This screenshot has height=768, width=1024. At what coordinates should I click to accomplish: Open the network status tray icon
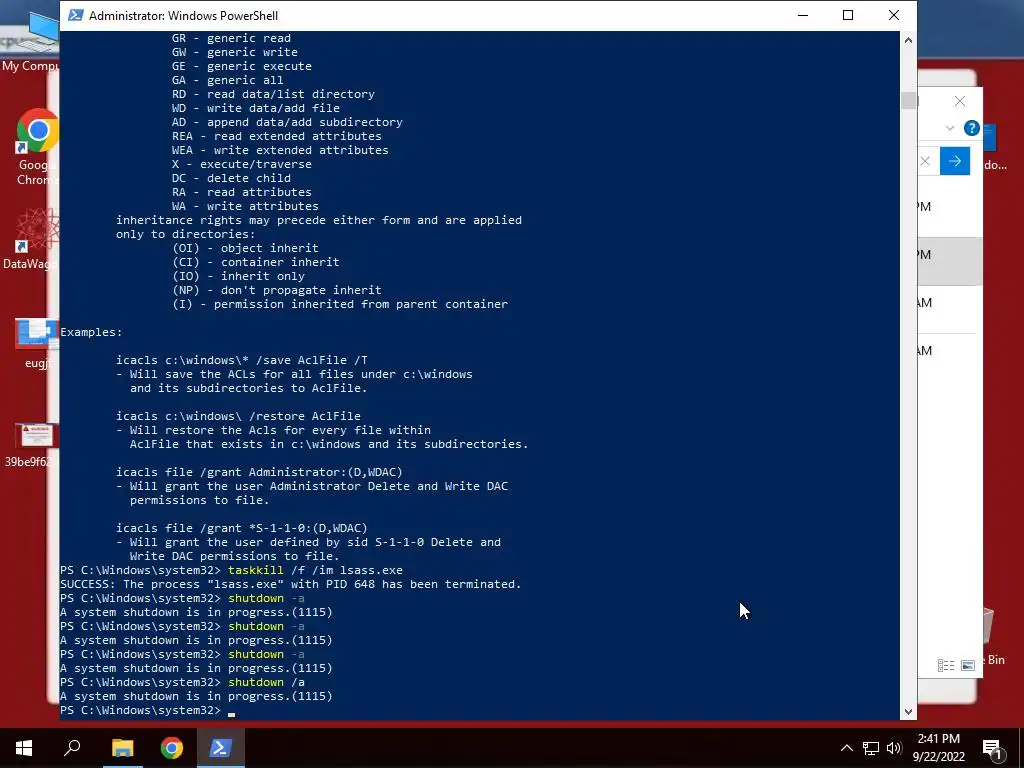tap(870, 748)
